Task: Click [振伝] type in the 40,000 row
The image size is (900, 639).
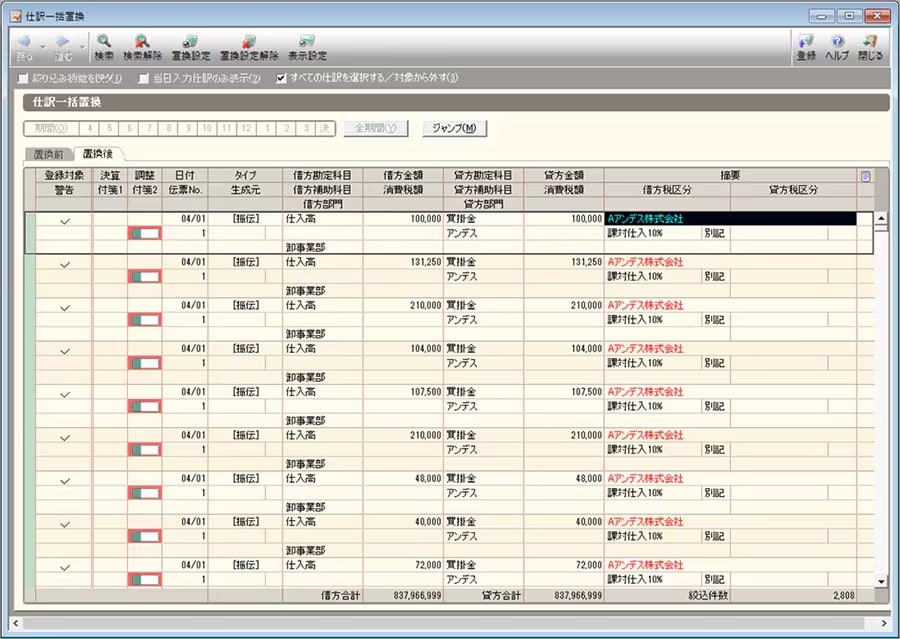Action: [246, 521]
